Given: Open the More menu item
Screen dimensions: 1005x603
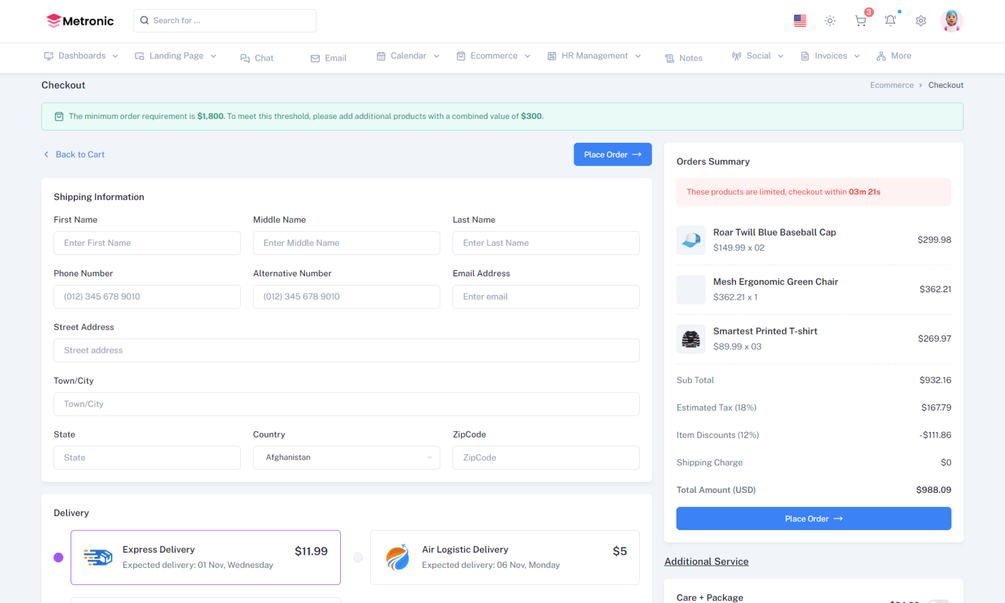Looking at the screenshot, I should [894, 56].
